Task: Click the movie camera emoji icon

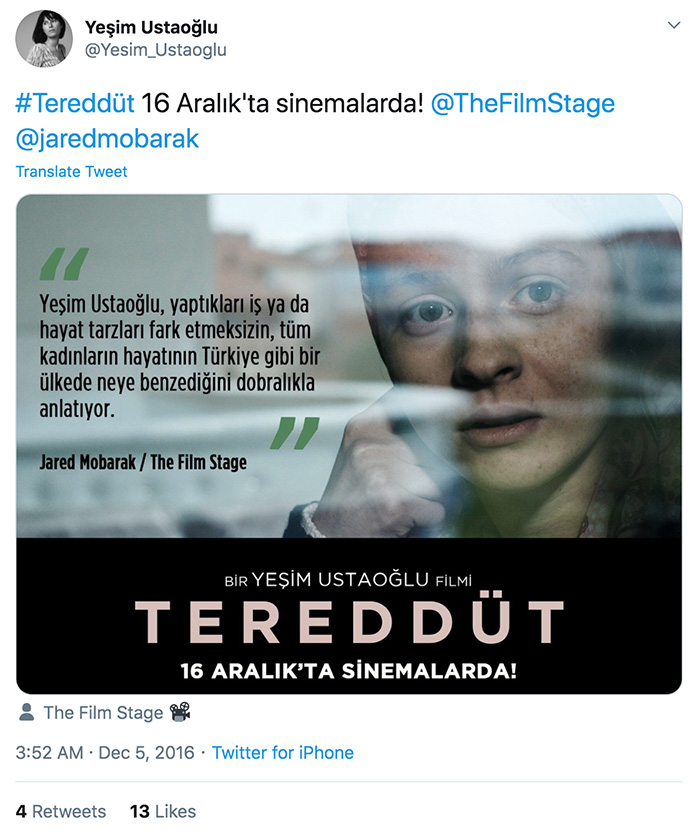Action: click(180, 712)
